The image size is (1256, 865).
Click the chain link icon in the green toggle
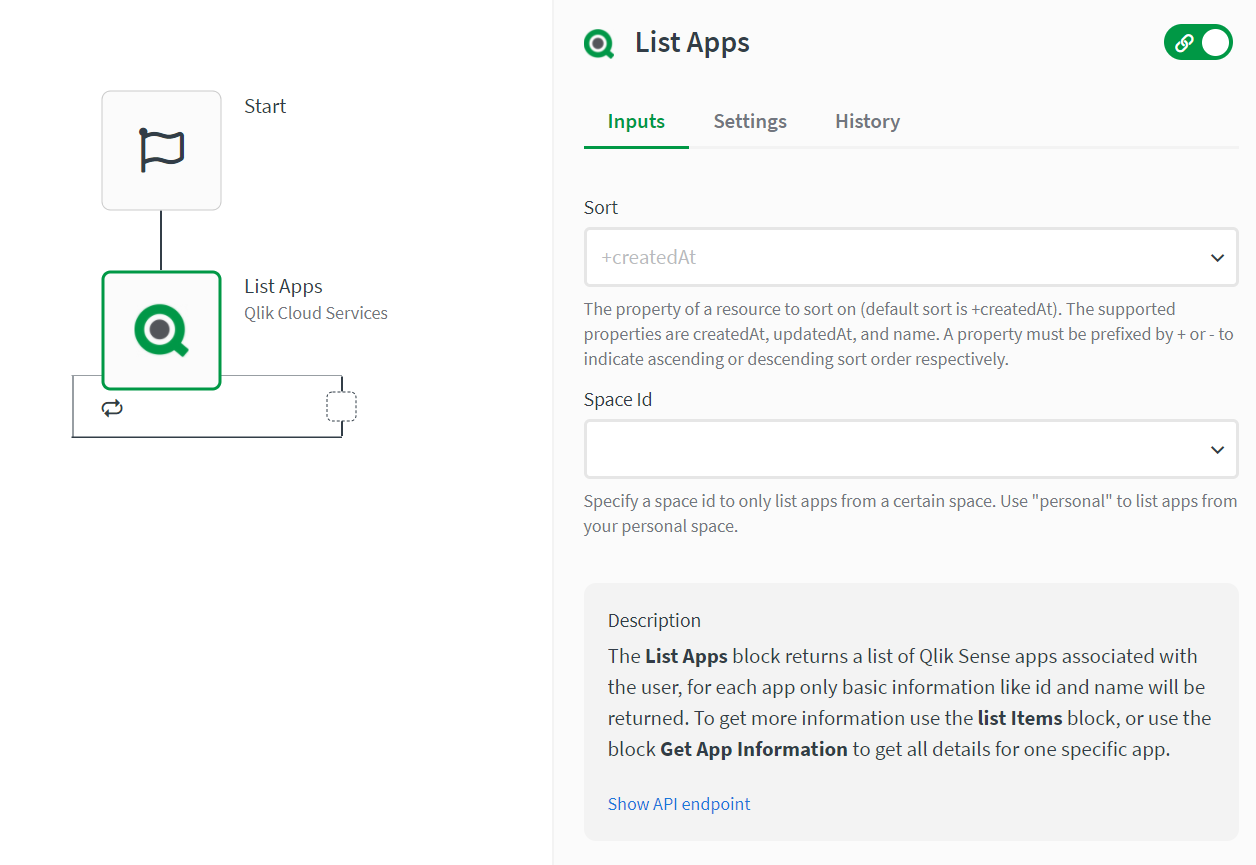[1183, 42]
